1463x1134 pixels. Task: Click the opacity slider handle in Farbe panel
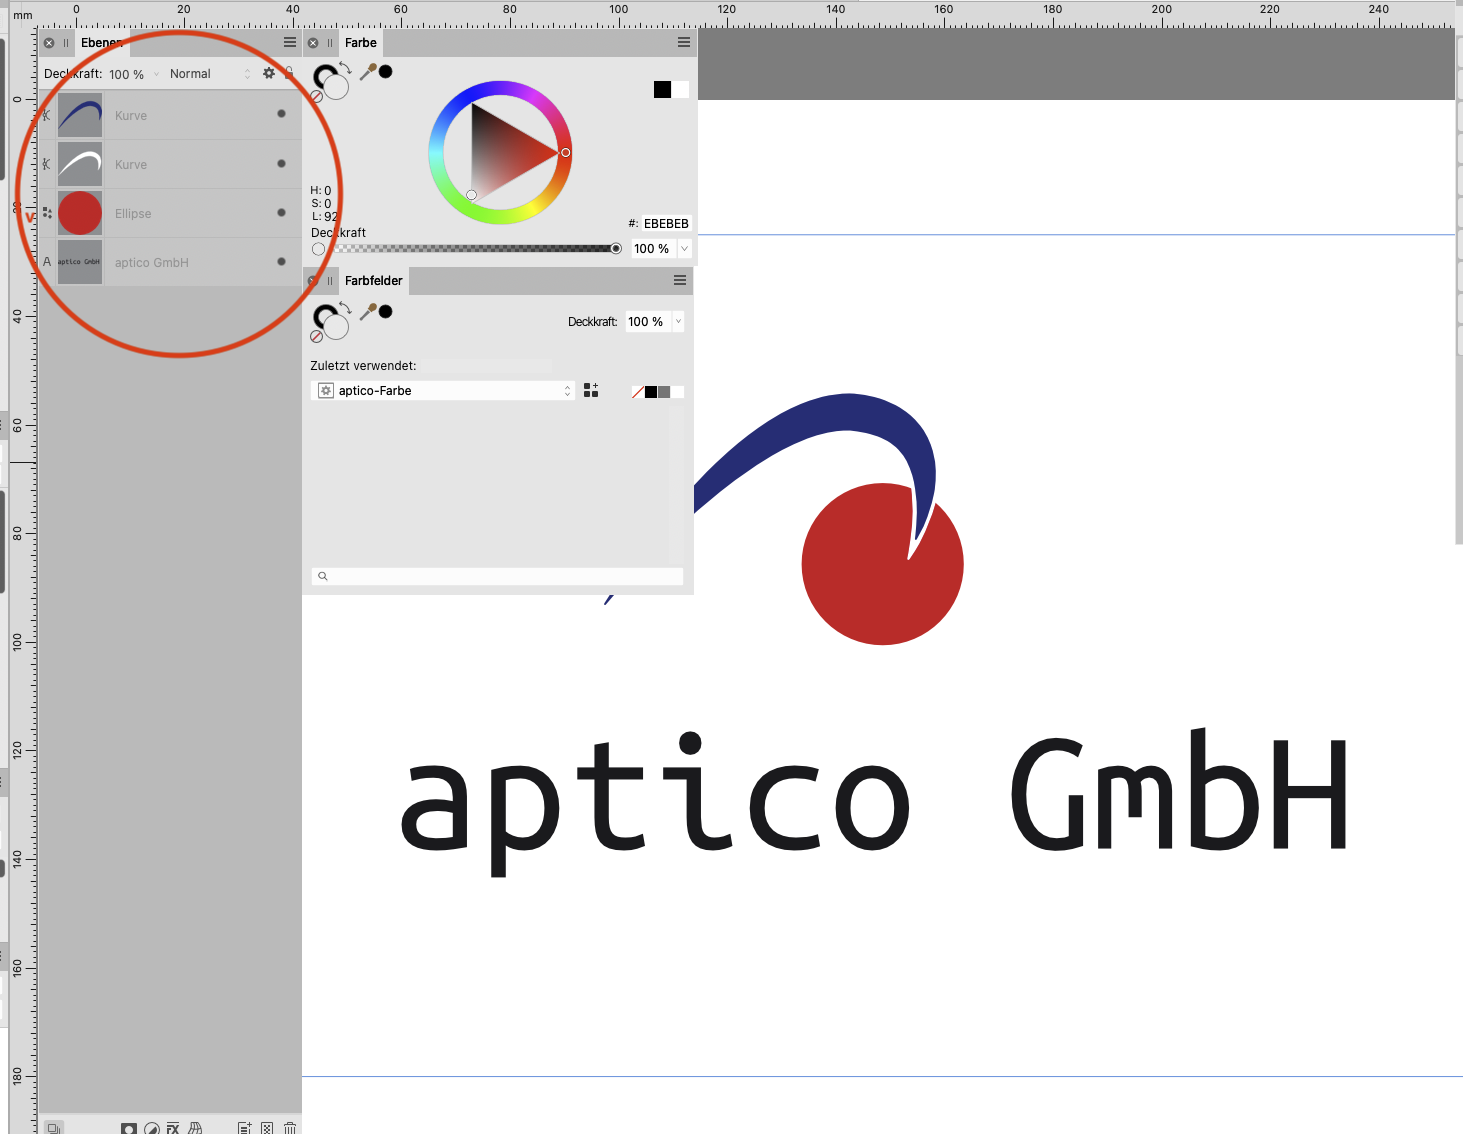[x=616, y=248]
